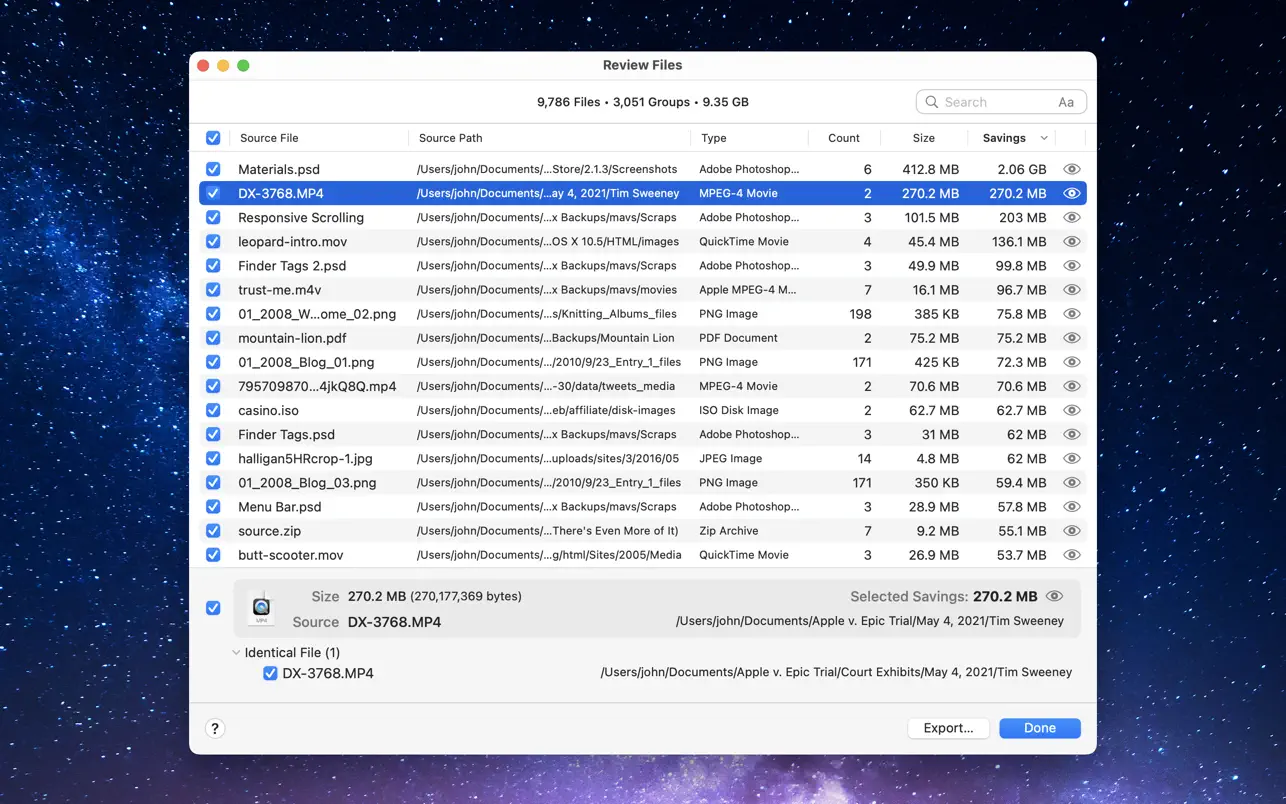Uncheck DX-3768.MP4 under Identical File
1286x804 pixels.
pos(270,673)
